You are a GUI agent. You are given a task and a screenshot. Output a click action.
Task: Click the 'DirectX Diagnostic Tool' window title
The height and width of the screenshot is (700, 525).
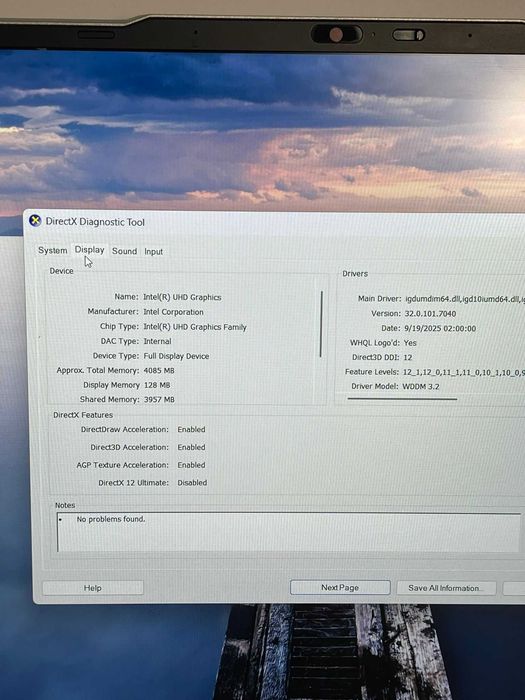tap(95, 222)
